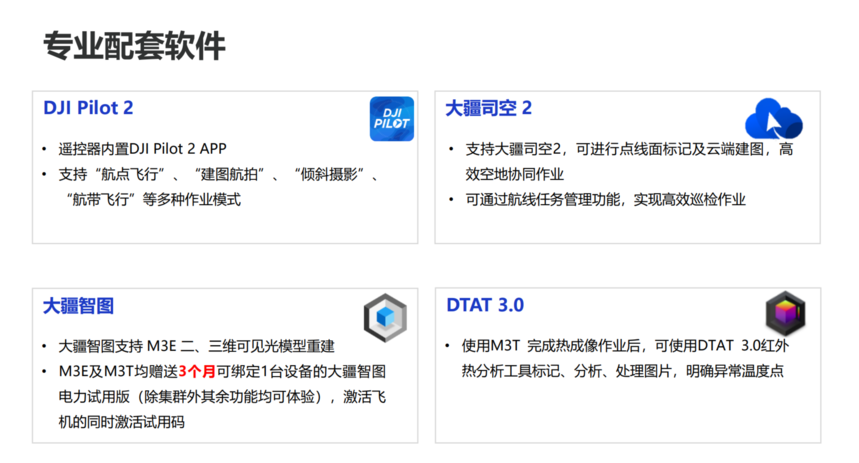Click the line “航带飞行”等多种作业模式
The width and height of the screenshot is (859, 463).
pos(154,199)
